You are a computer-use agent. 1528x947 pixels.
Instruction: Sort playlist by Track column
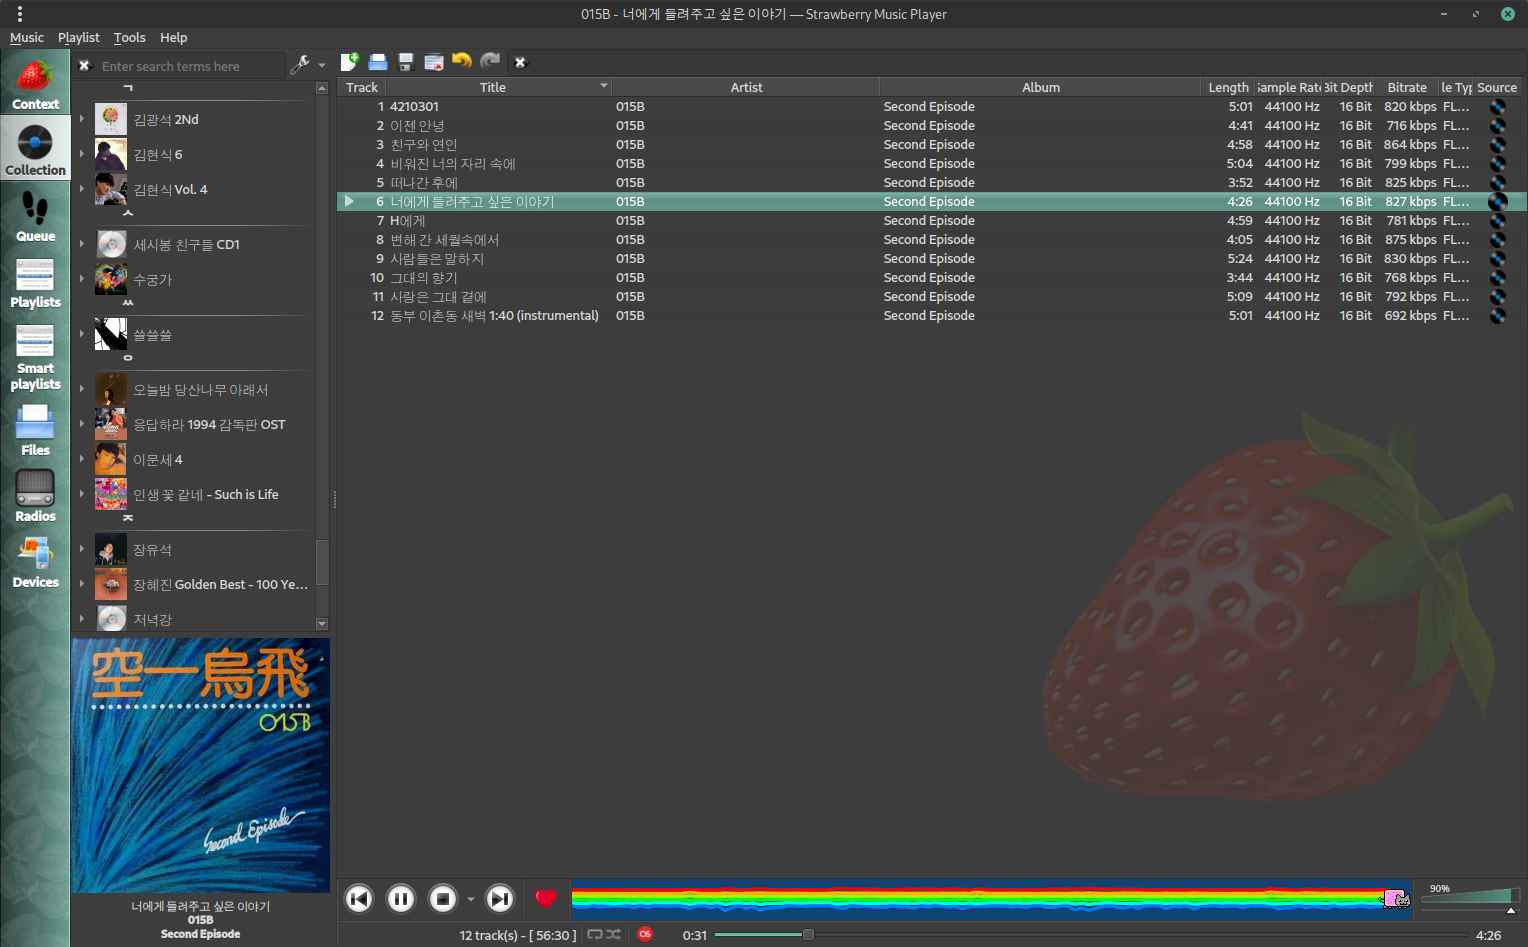(x=362, y=87)
